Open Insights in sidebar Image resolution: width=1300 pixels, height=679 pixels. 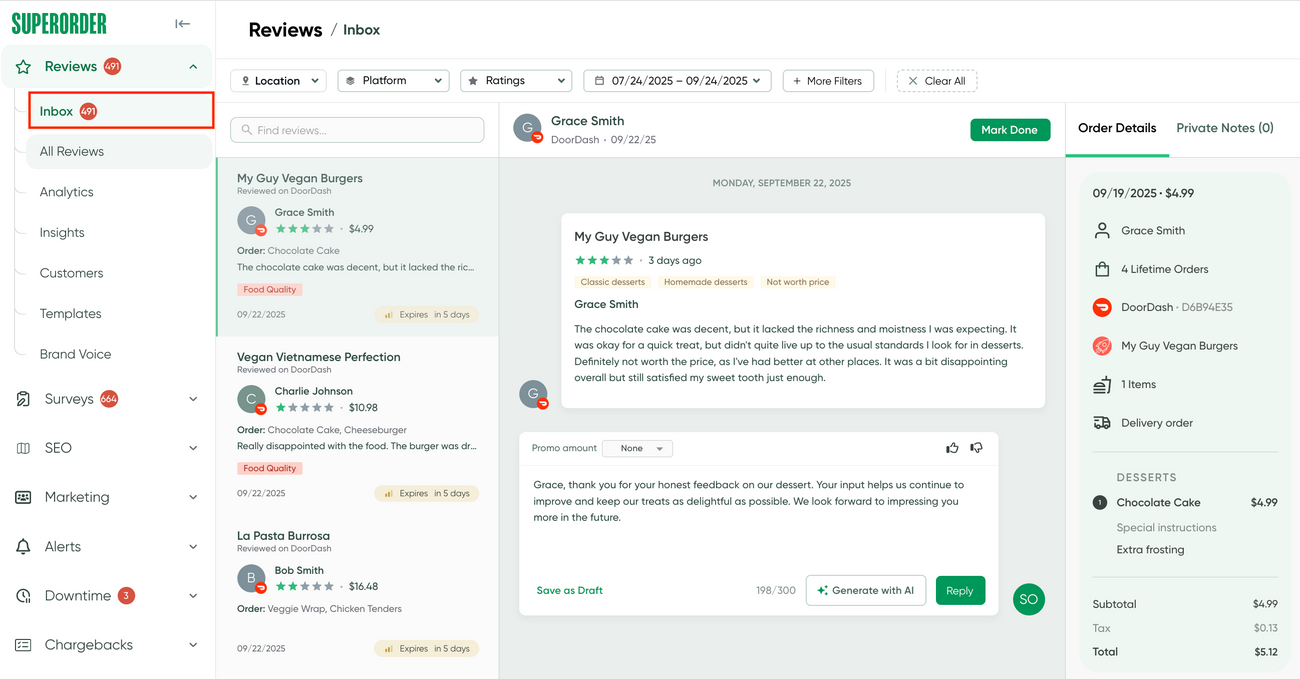[x=62, y=233]
